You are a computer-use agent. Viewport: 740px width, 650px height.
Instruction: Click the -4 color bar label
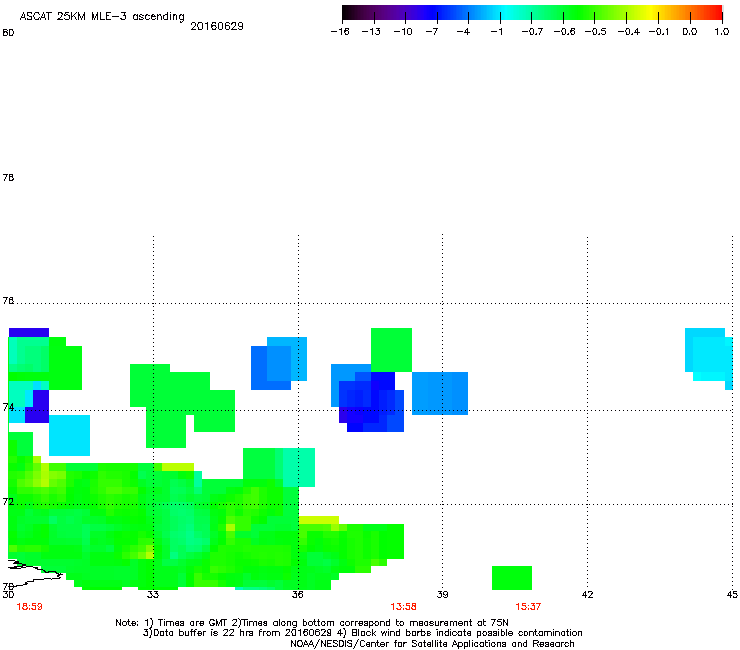click(463, 32)
